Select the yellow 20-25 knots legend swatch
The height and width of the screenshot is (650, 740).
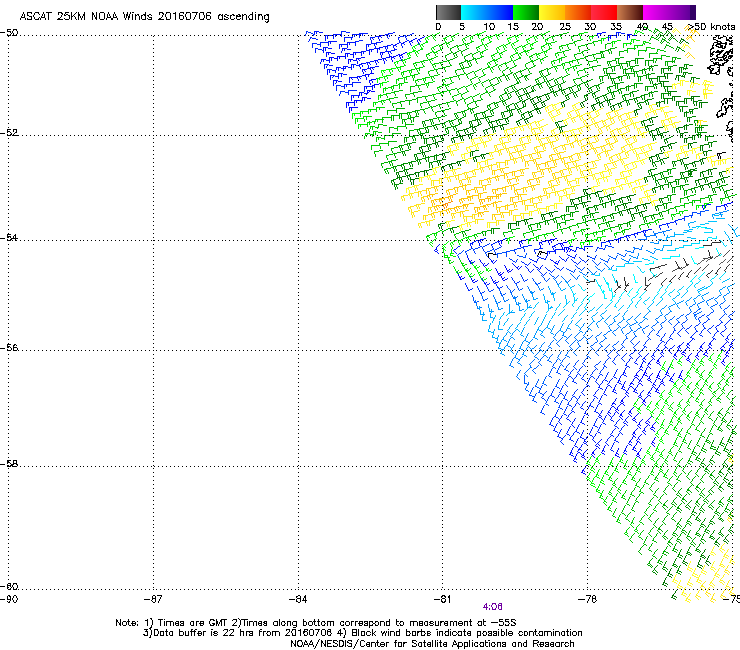(552, 12)
